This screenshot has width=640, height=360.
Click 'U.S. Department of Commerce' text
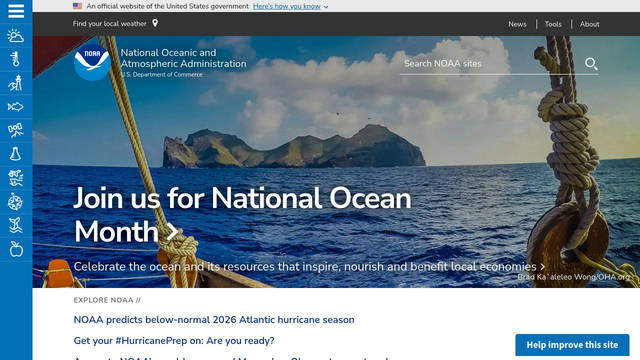coord(162,75)
